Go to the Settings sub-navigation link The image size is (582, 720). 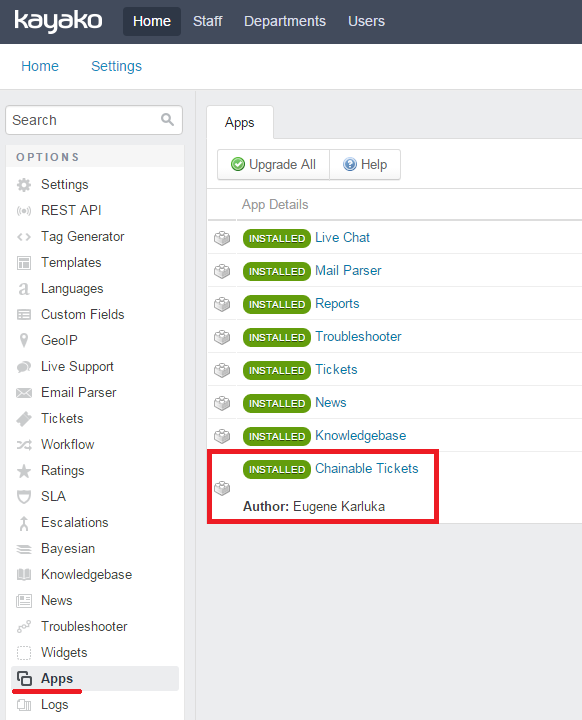pos(117,66)
